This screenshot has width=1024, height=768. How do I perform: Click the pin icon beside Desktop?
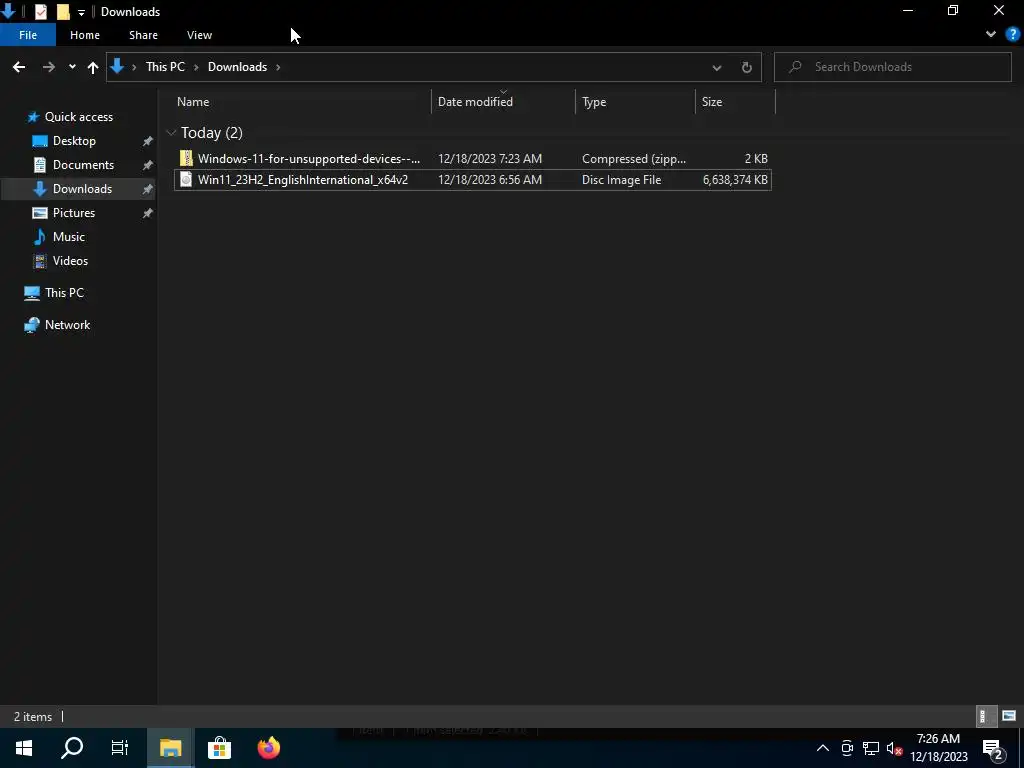click(148, 141)
